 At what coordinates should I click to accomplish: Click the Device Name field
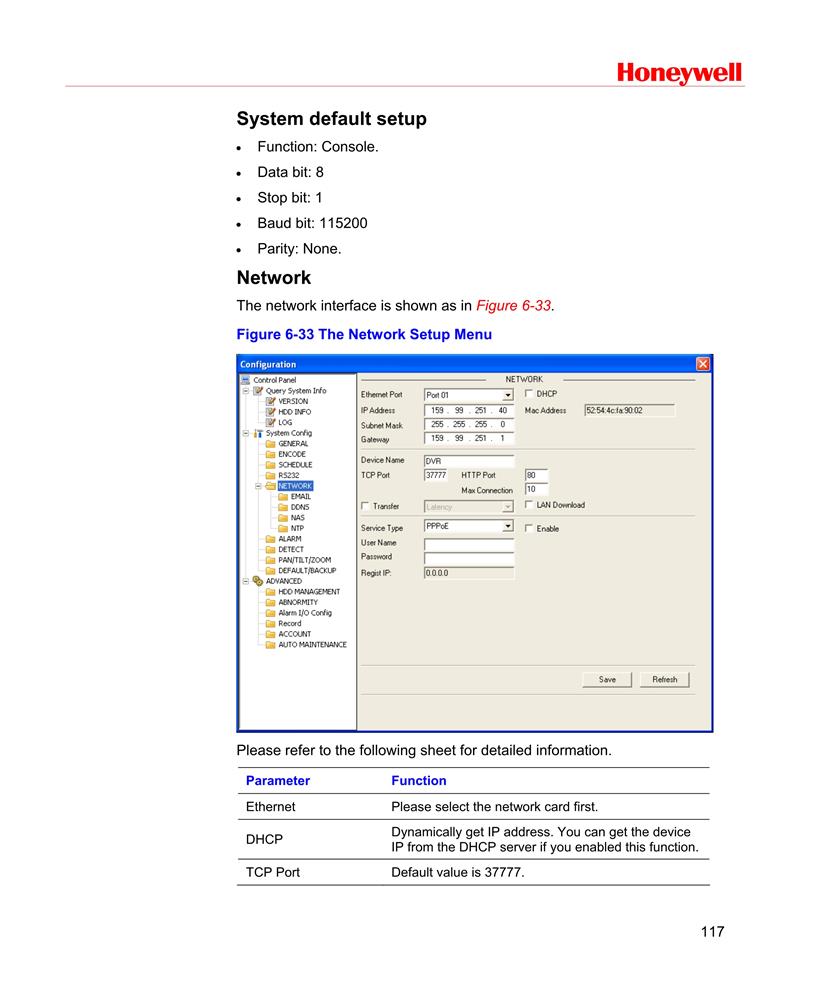click(x=469, y=461)
